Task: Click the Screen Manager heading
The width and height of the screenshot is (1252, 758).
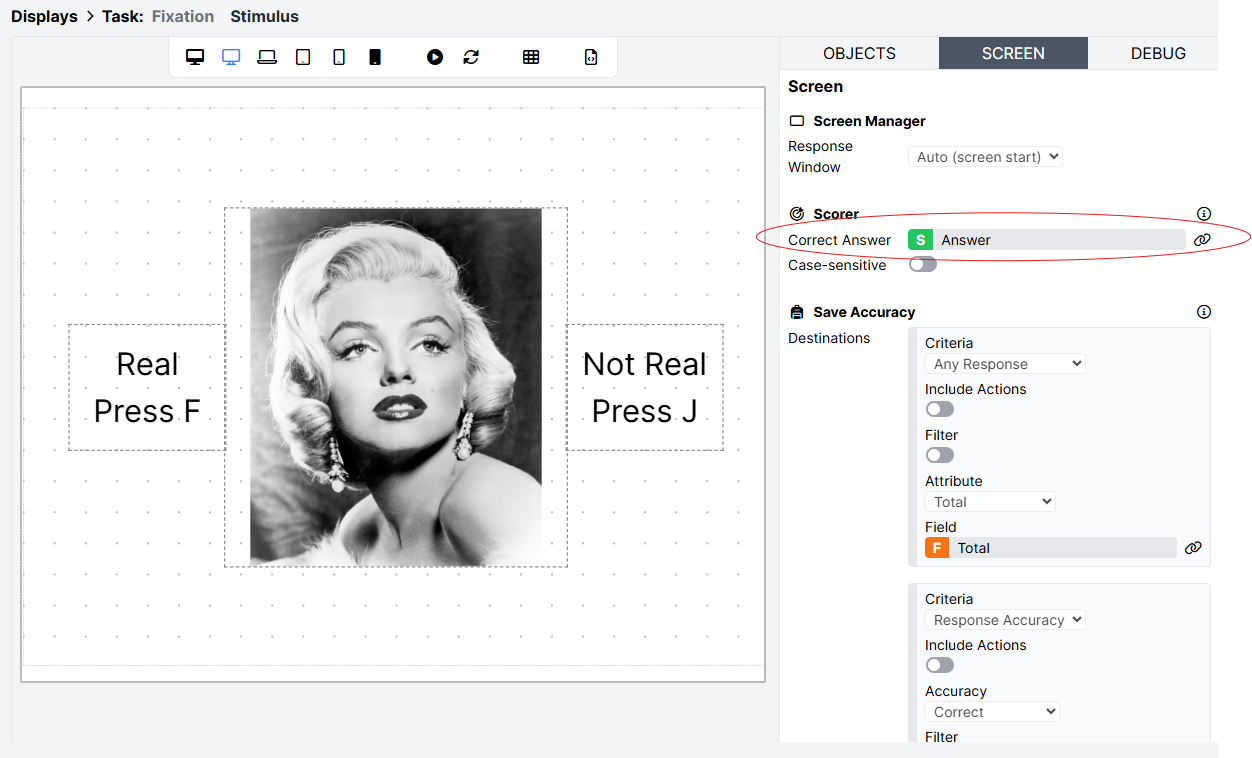Action: coord(869,121)
